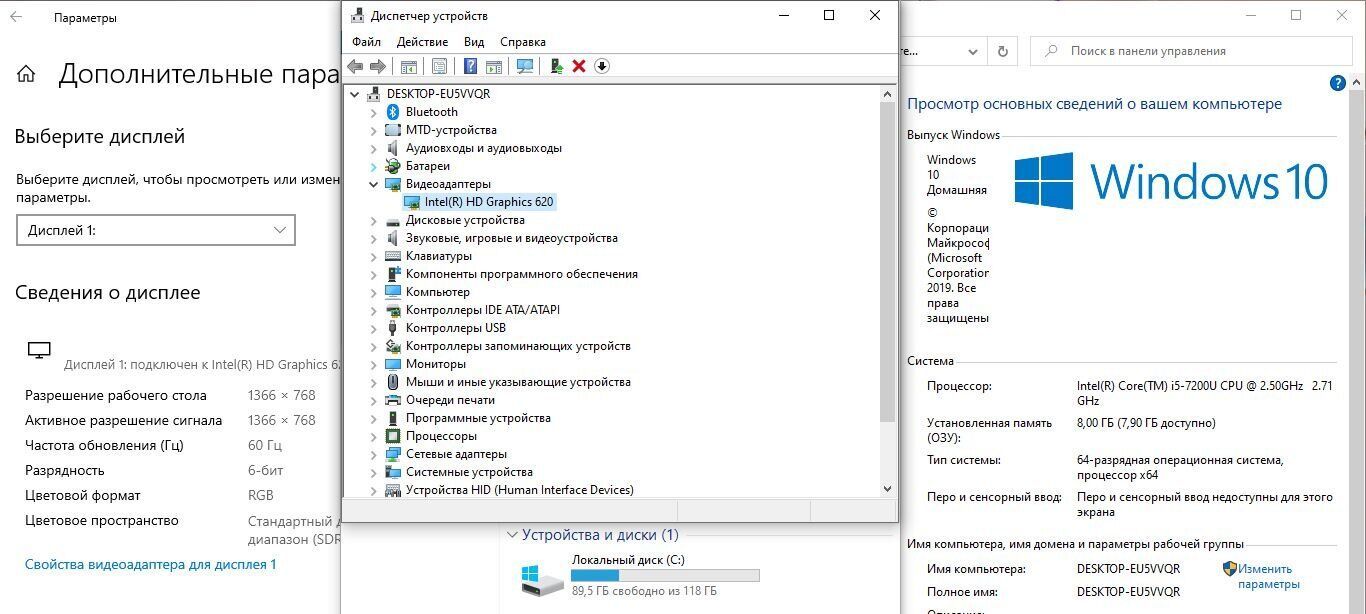Click Свойства видеоадаптера для дисплея 1 link
The height and width of the screenshot is (614, 1366).
tap(150, 565)
